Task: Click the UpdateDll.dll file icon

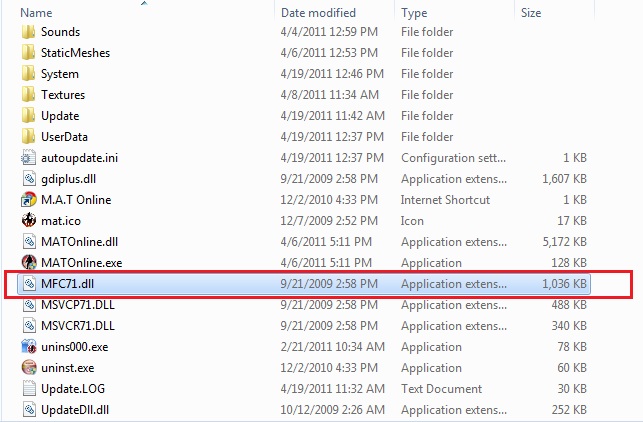Action: click(29, 410)
